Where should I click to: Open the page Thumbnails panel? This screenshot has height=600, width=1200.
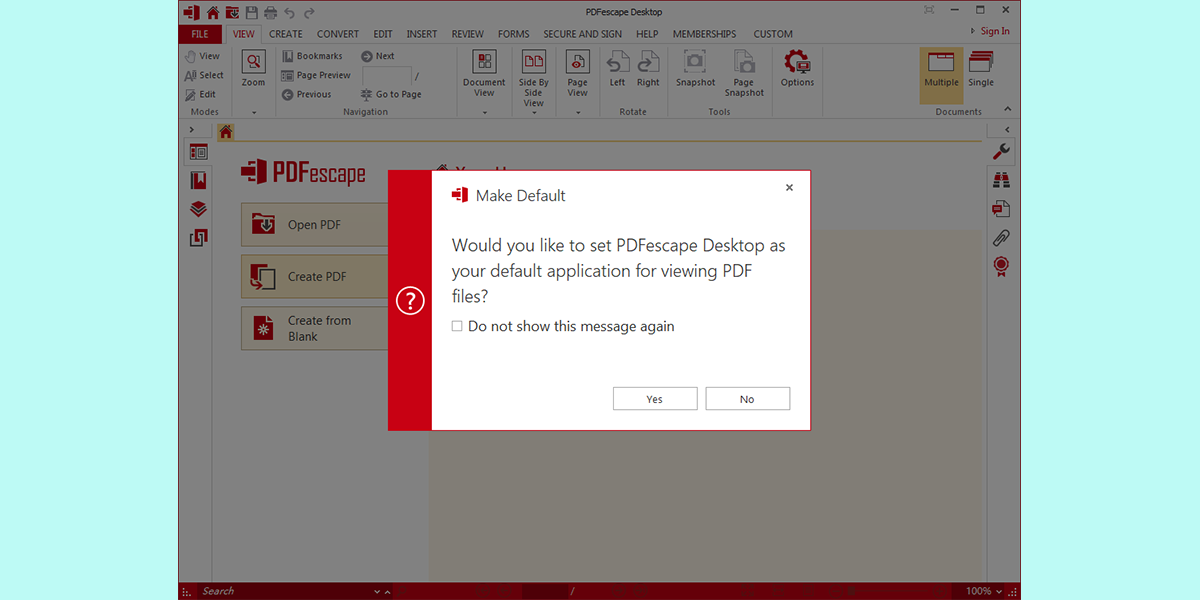pyautogui.click(x=197, y=152)
